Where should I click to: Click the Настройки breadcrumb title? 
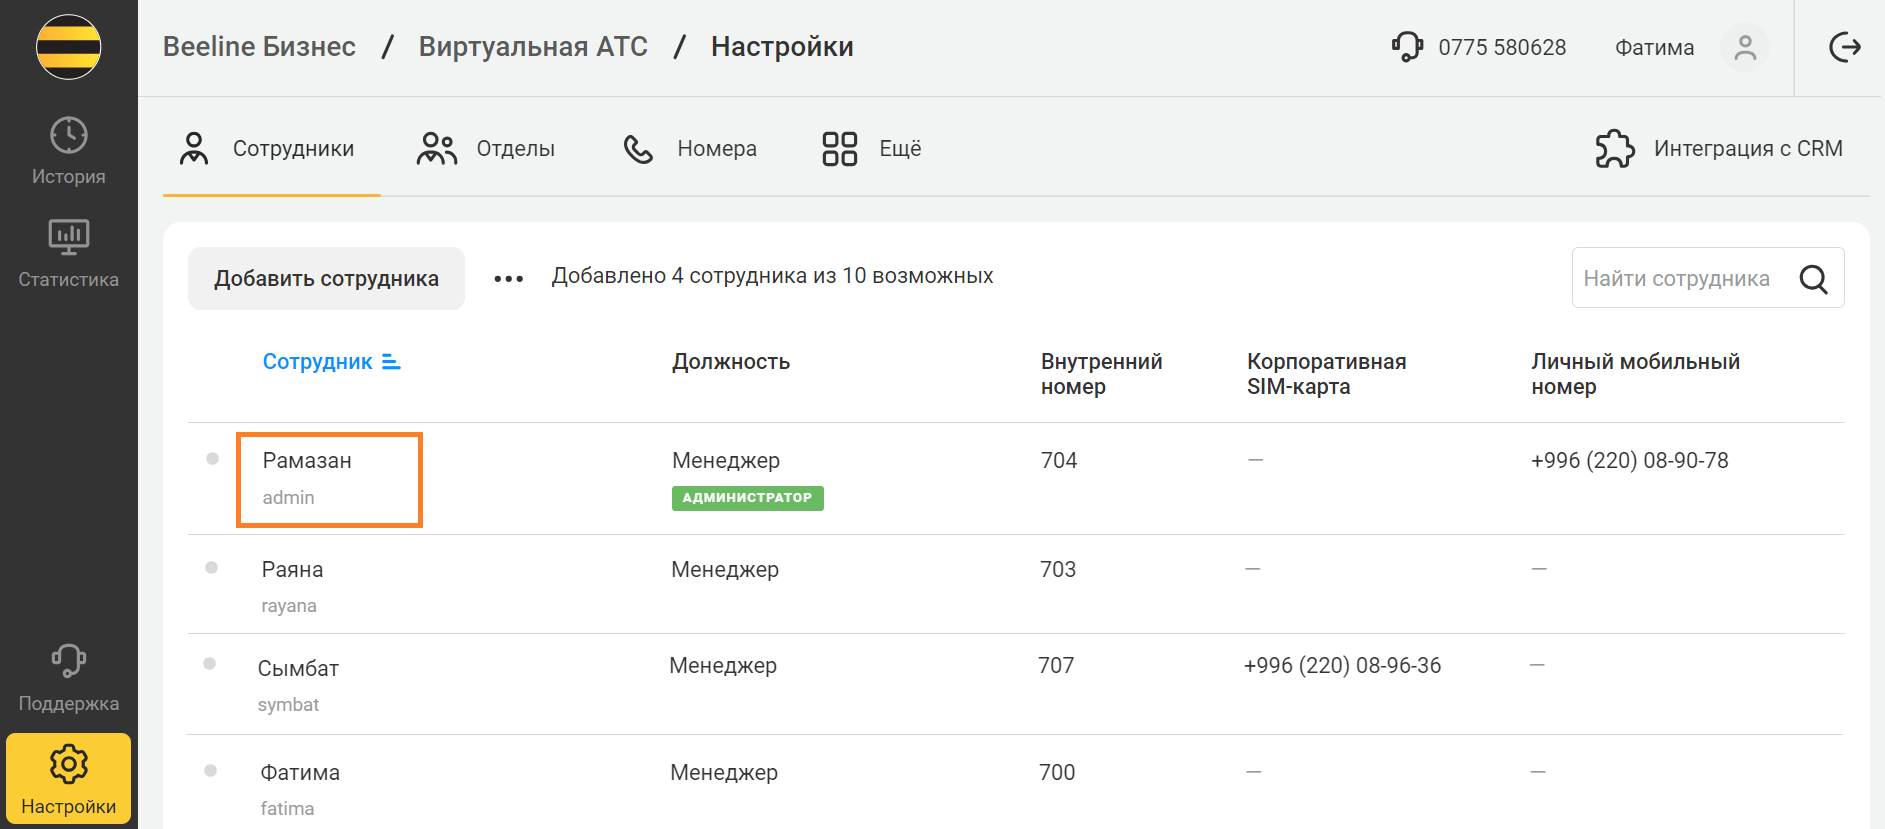tap(782, 47)
